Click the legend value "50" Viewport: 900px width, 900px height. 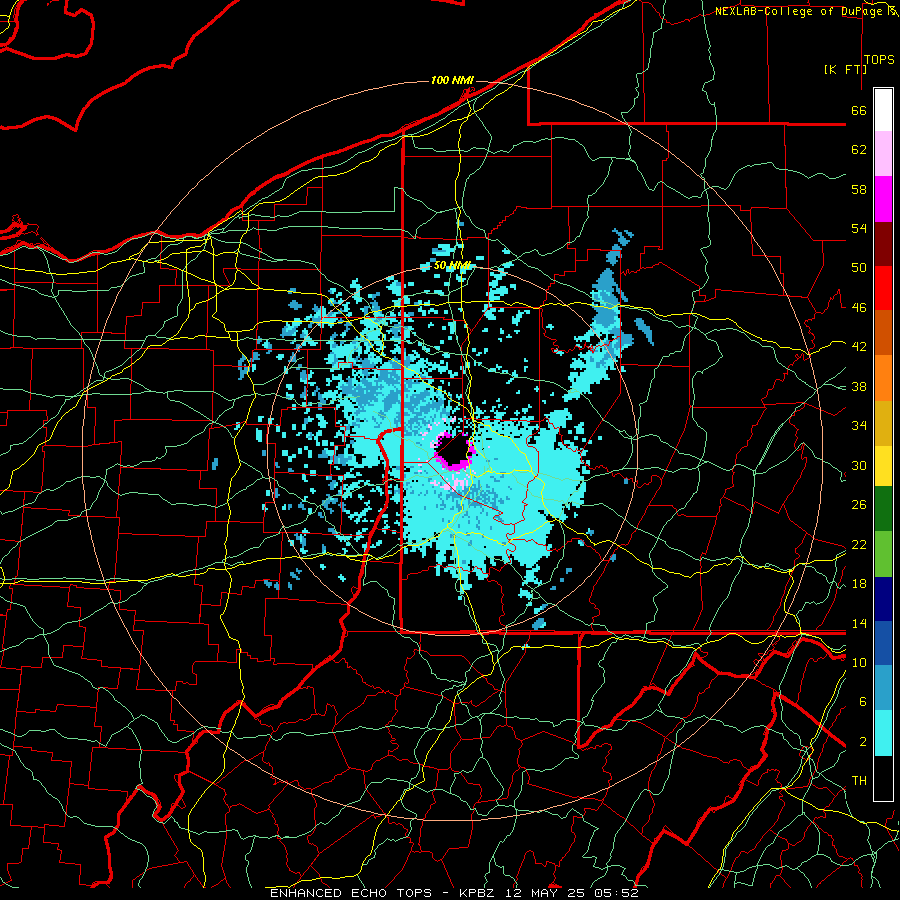coord(859,268)
